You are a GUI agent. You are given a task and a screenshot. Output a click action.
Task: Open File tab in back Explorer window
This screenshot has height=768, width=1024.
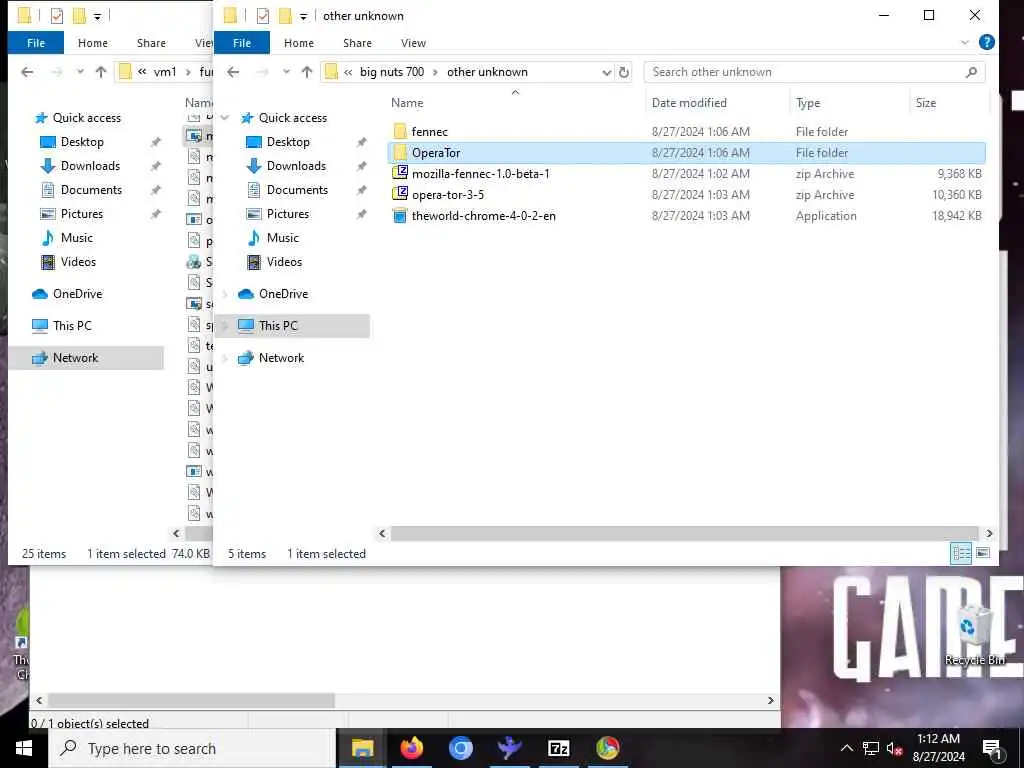36,42
